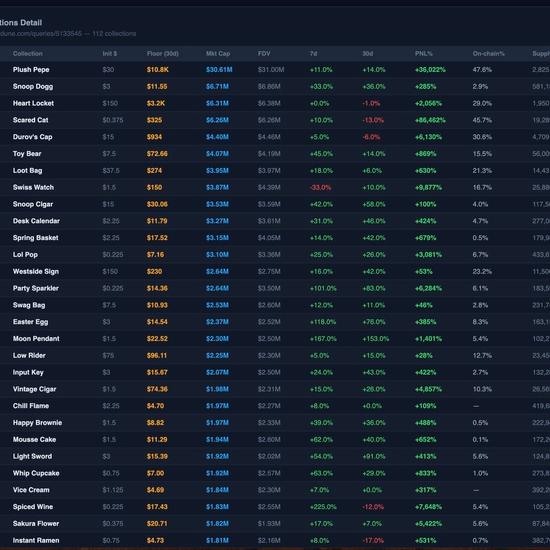
Task: Click Scared Cat 30d change -13.0%
Action: click(x=373, y=120)
